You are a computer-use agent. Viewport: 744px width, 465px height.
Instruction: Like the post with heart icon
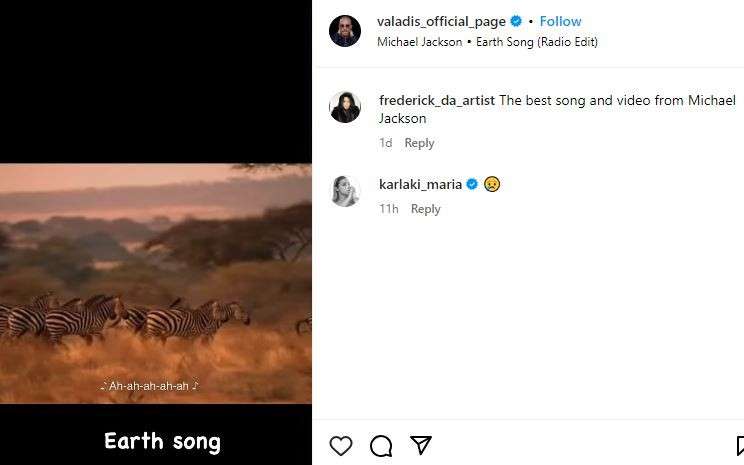(341, 446)
